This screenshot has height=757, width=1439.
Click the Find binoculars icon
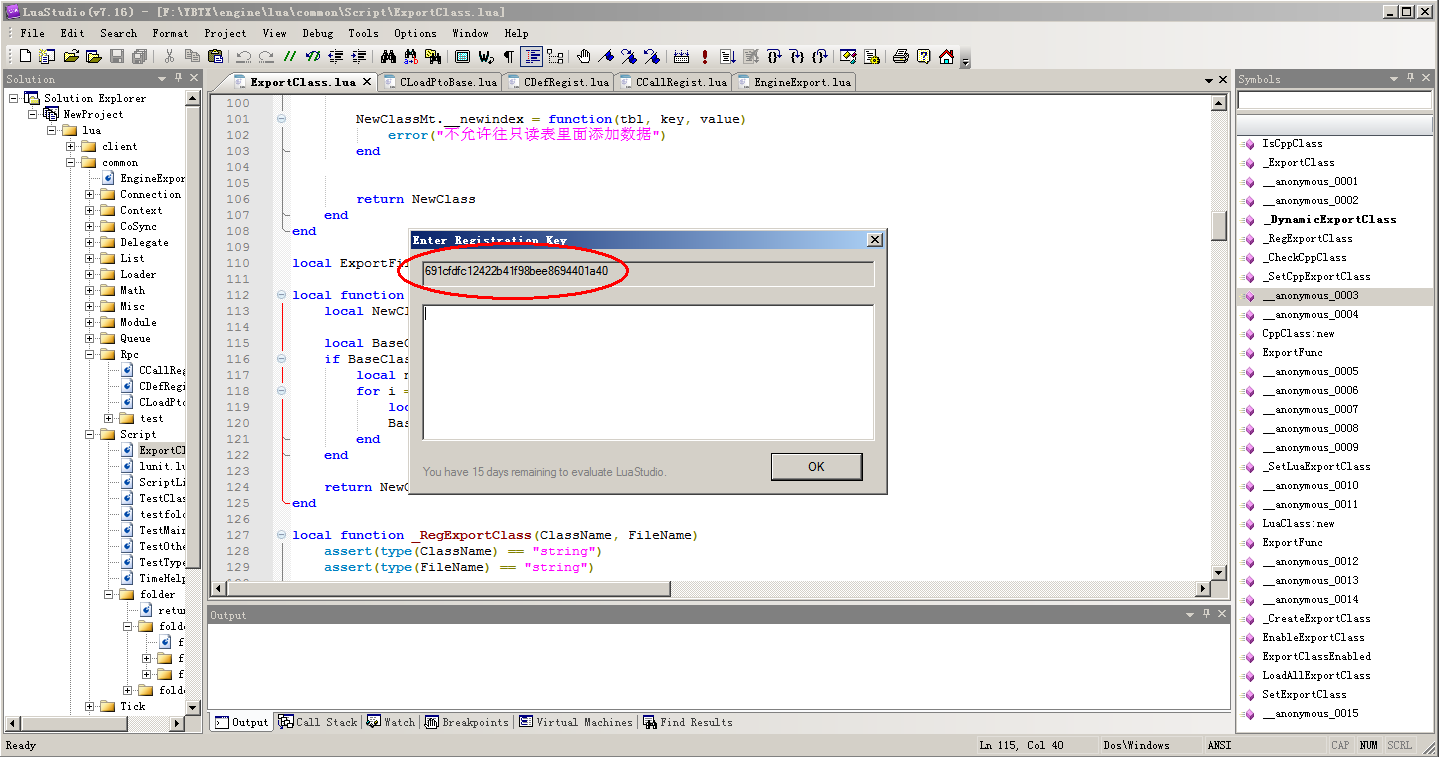tap(389, 57)
